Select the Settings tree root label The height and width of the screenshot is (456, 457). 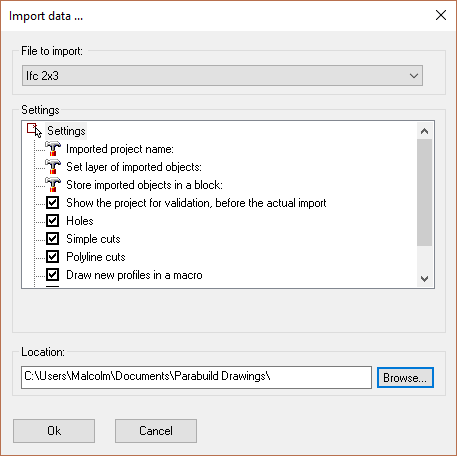click(66, 131)
